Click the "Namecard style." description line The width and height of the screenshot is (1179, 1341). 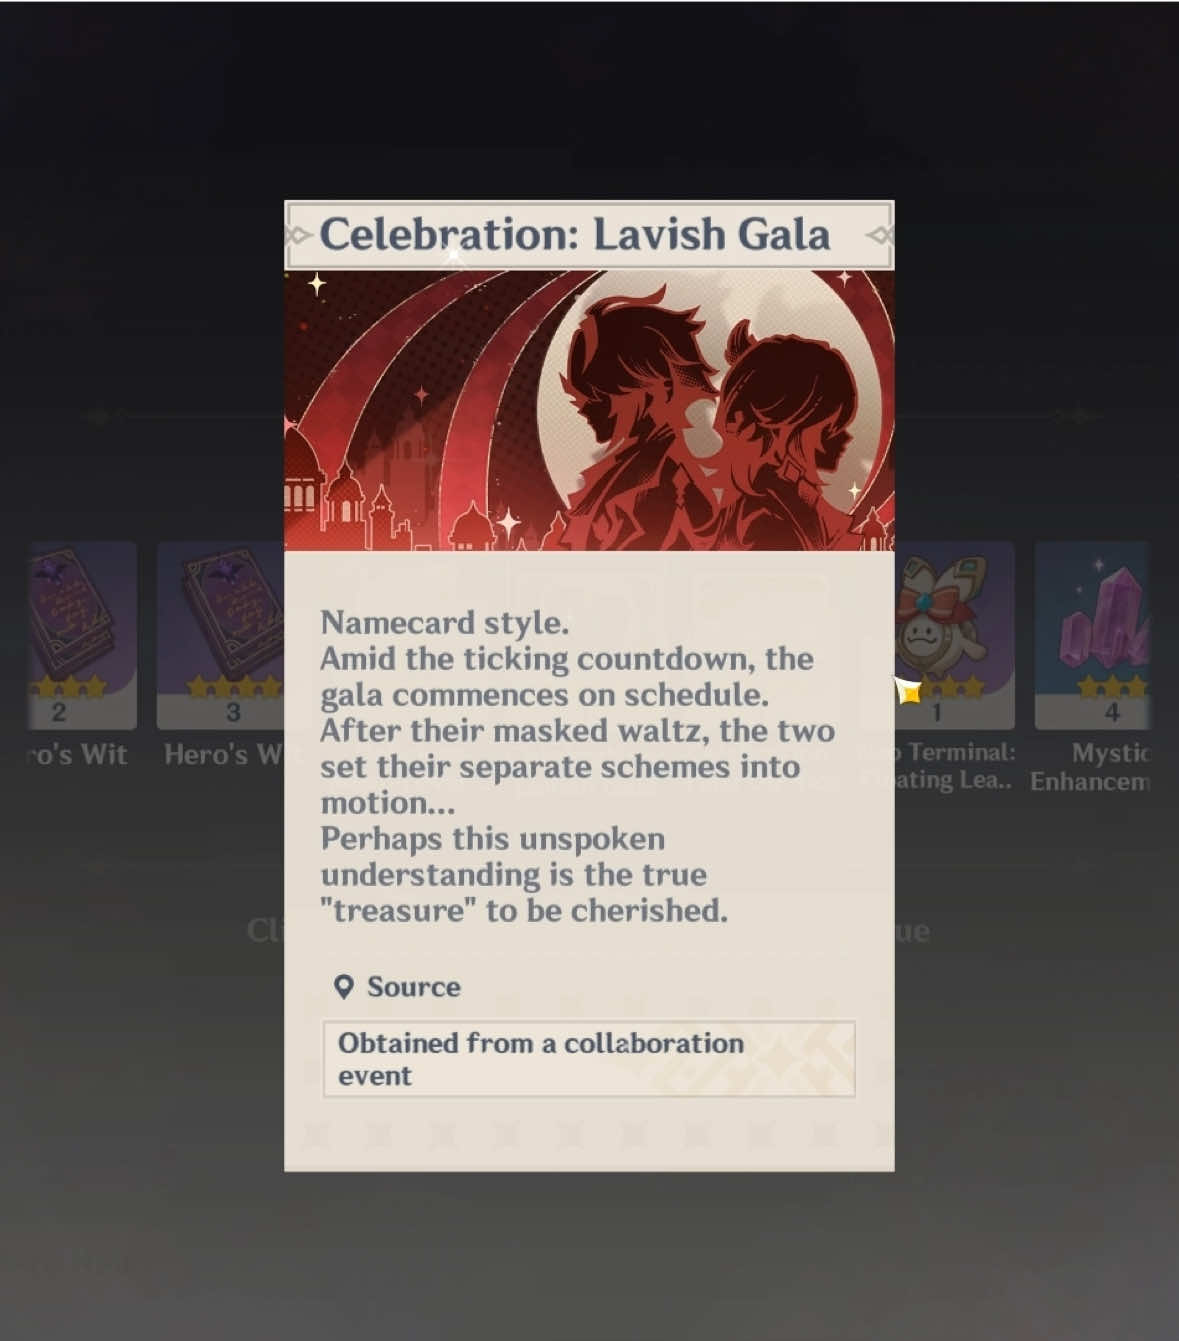(444, 623)
